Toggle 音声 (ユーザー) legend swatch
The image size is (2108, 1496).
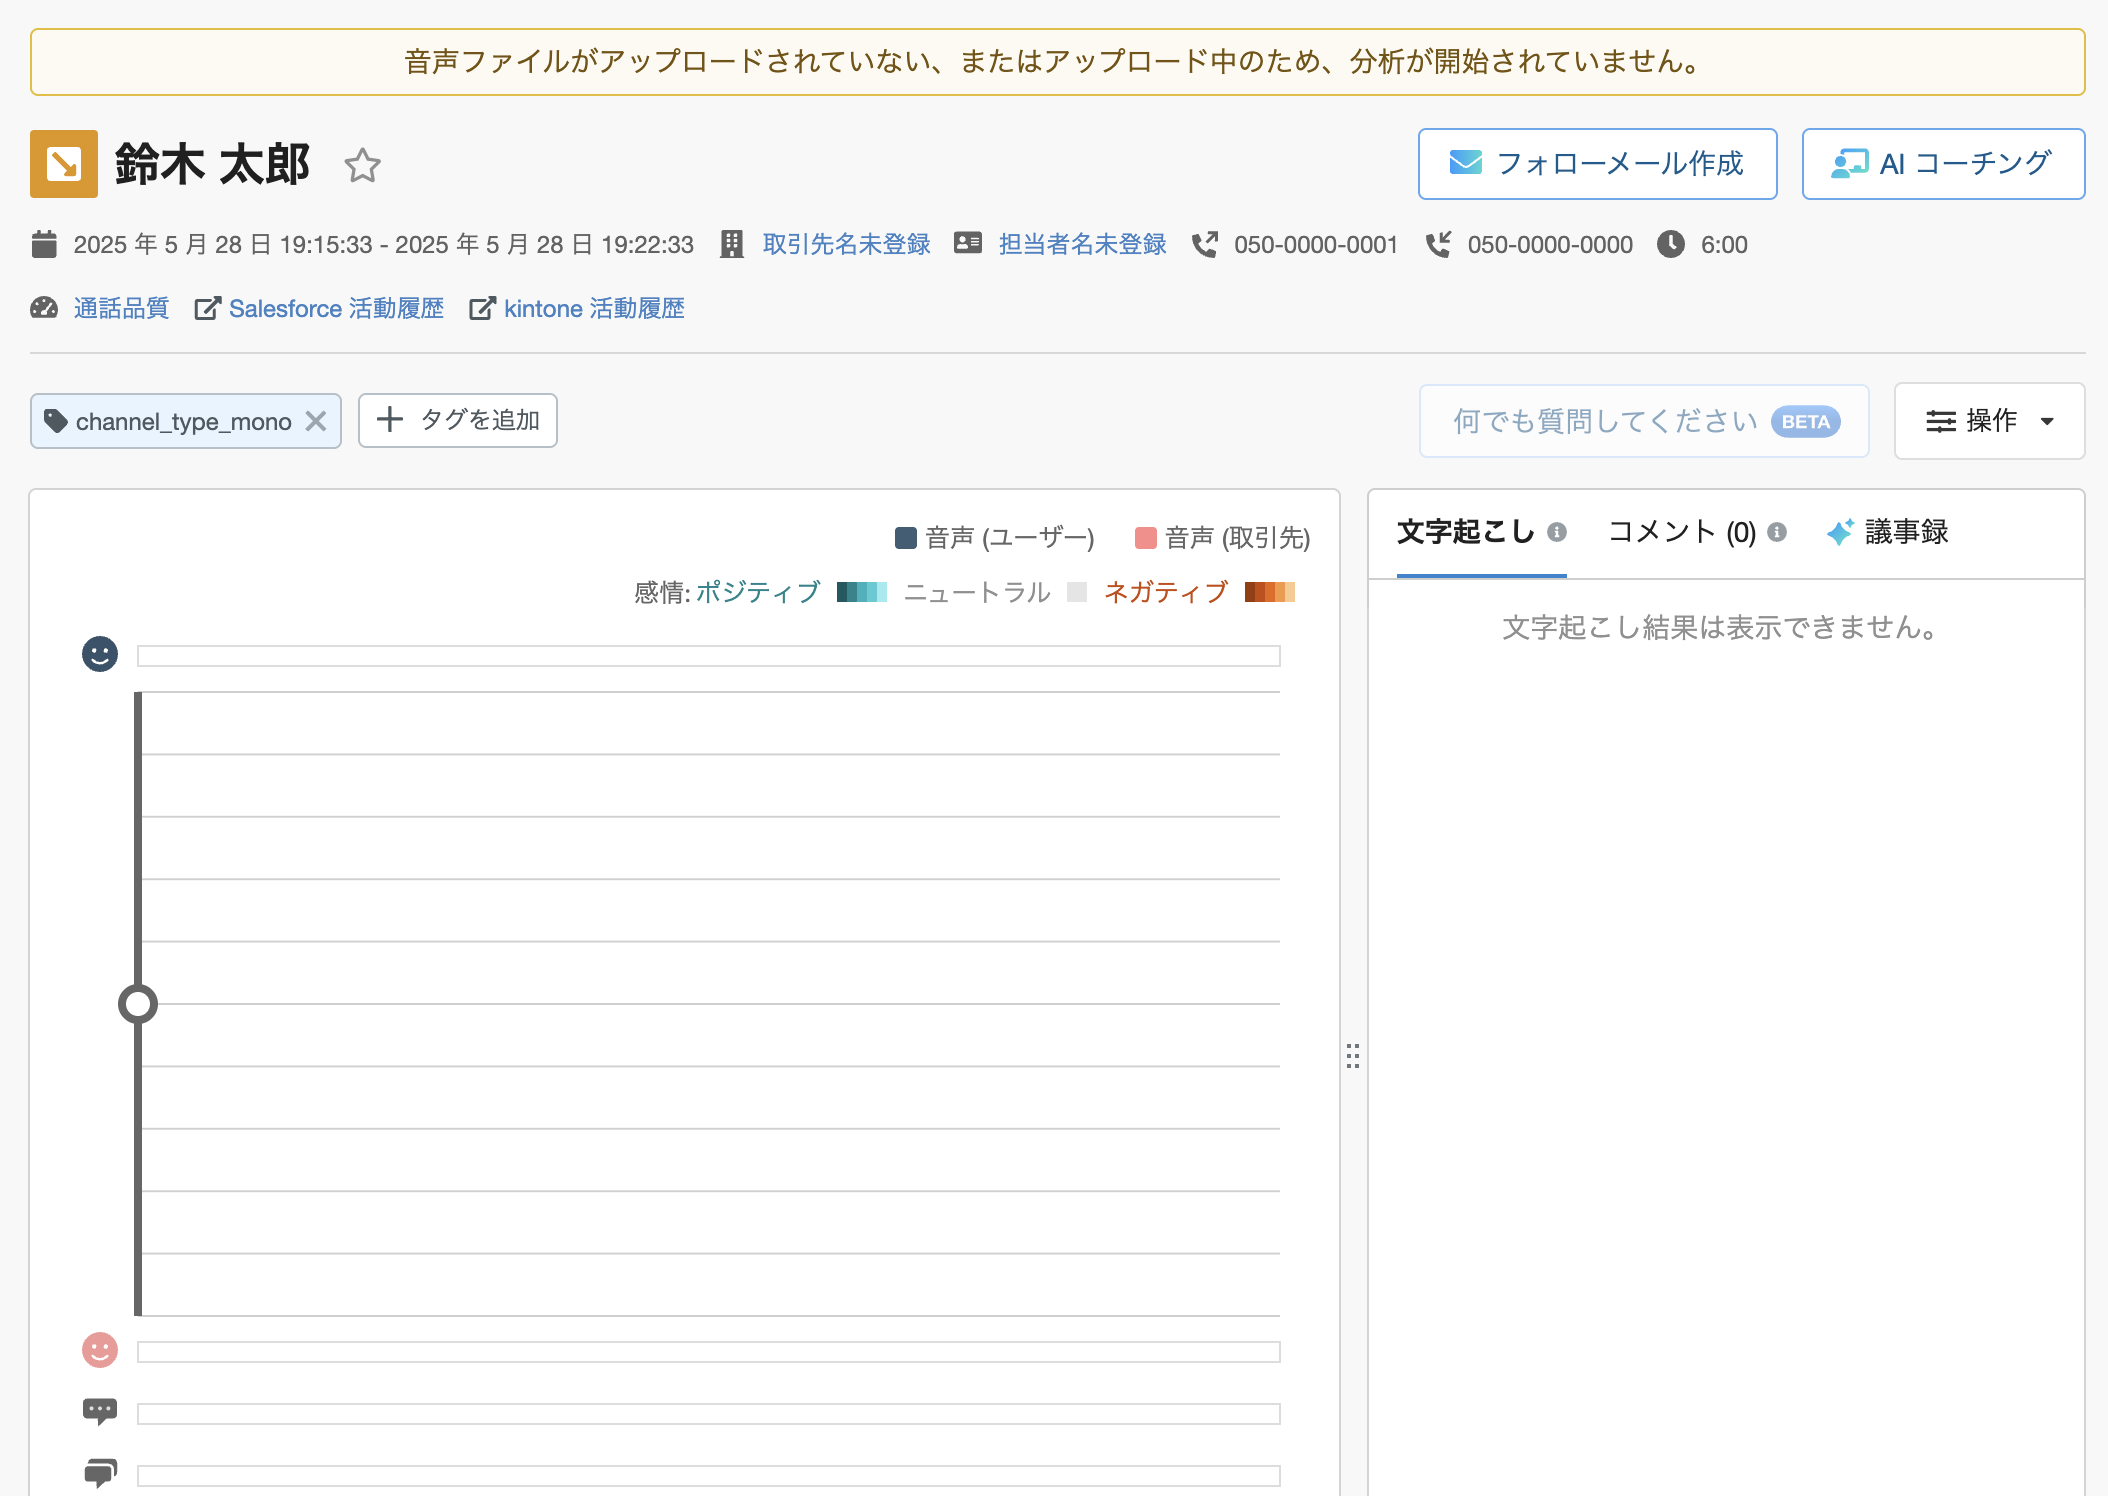(x=906, y=538)
